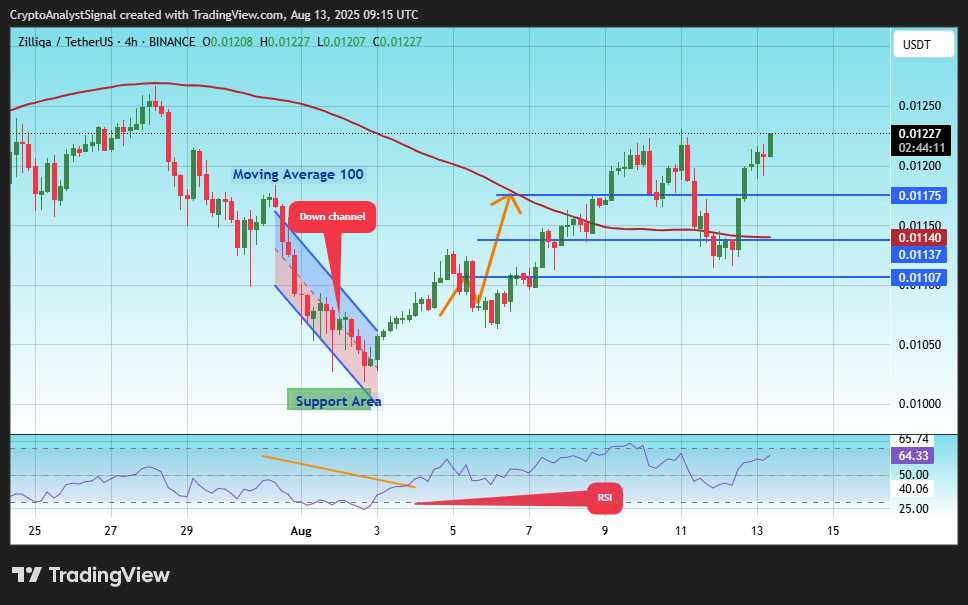Screen dimensions: 968x605
Task: Select the Moving Average 100 text label
Action: pos(298,175)
